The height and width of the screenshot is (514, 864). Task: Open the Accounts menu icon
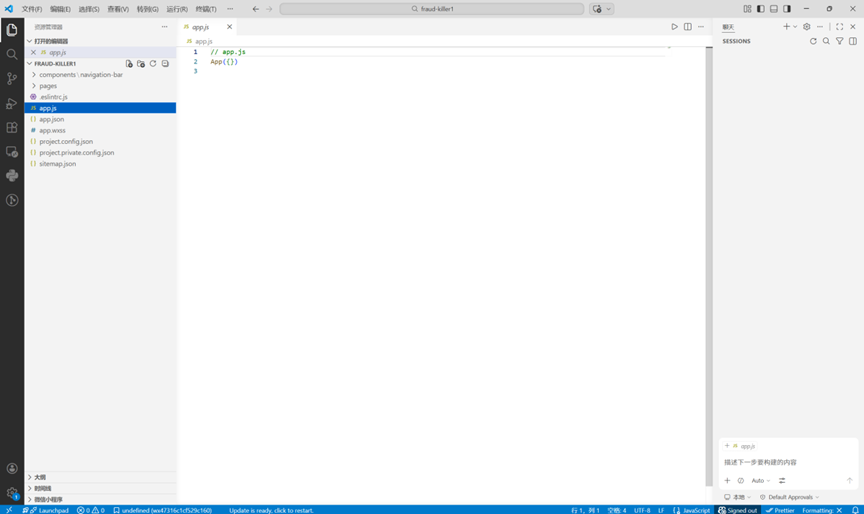[x=12, y=468]
